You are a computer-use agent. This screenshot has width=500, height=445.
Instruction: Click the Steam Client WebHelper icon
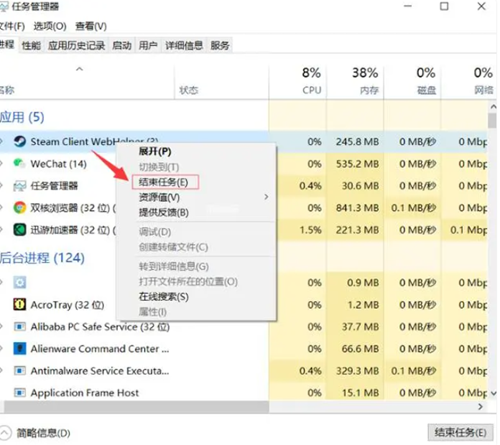tap(20, 142)
